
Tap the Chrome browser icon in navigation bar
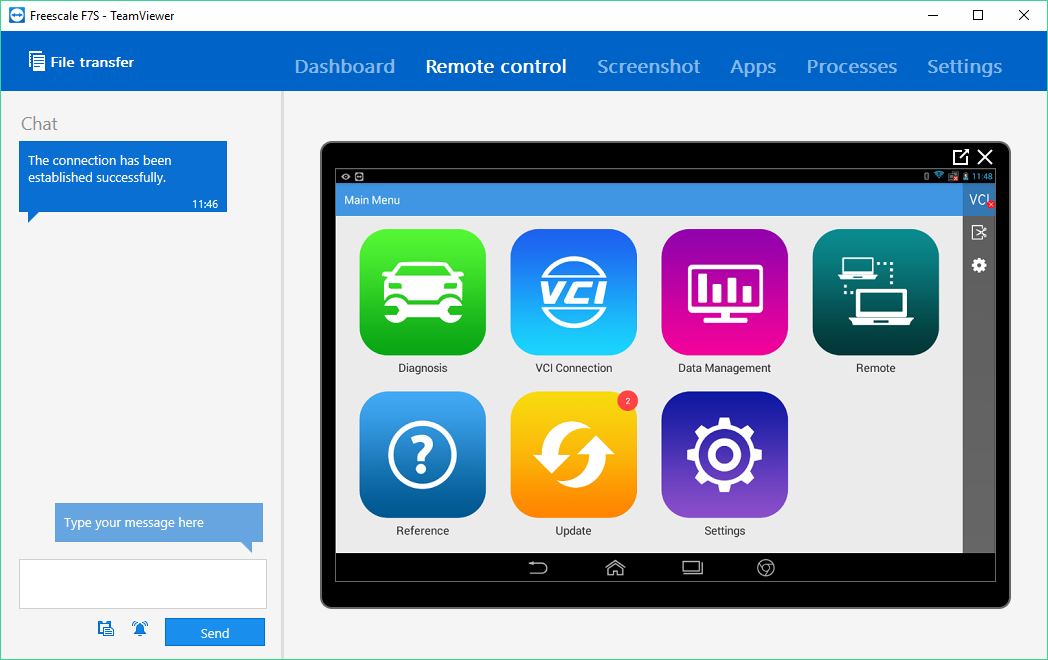pyautogui.click(x=766, y=568)
